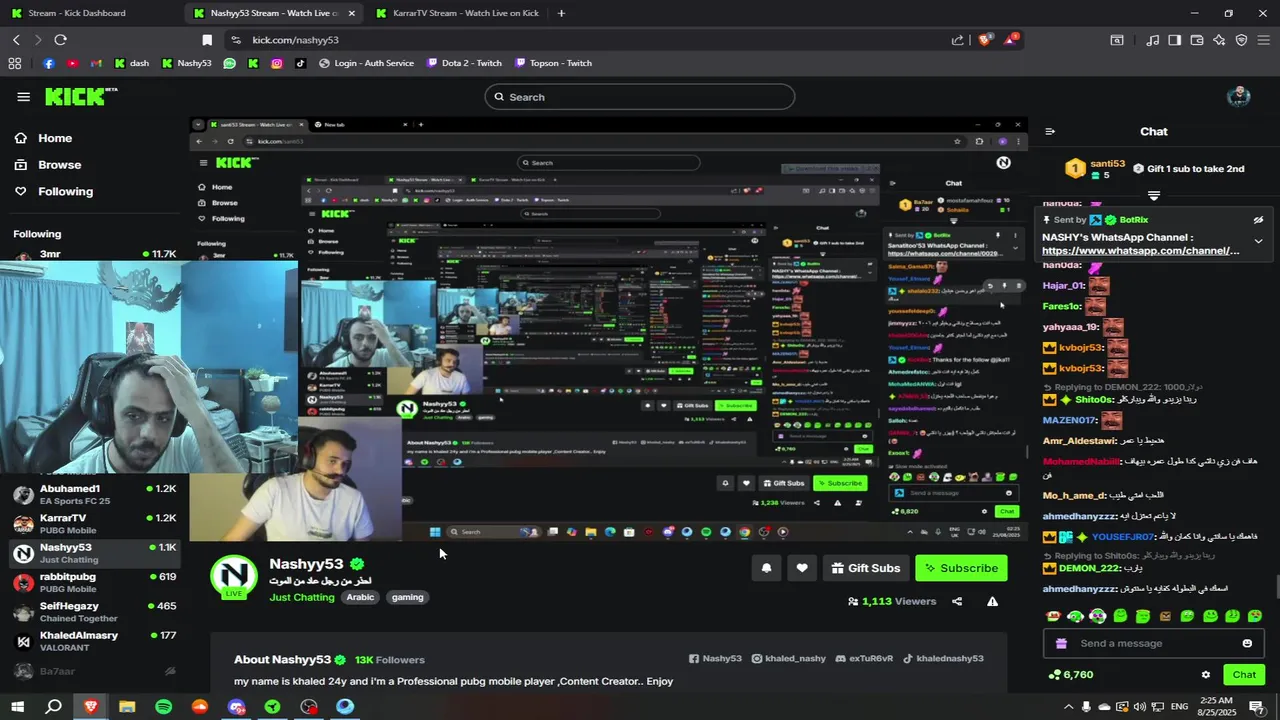Viewport: 1280px width, 720px height.
Task: Open Brave Shields lion icon
Action: coord(985,40)
